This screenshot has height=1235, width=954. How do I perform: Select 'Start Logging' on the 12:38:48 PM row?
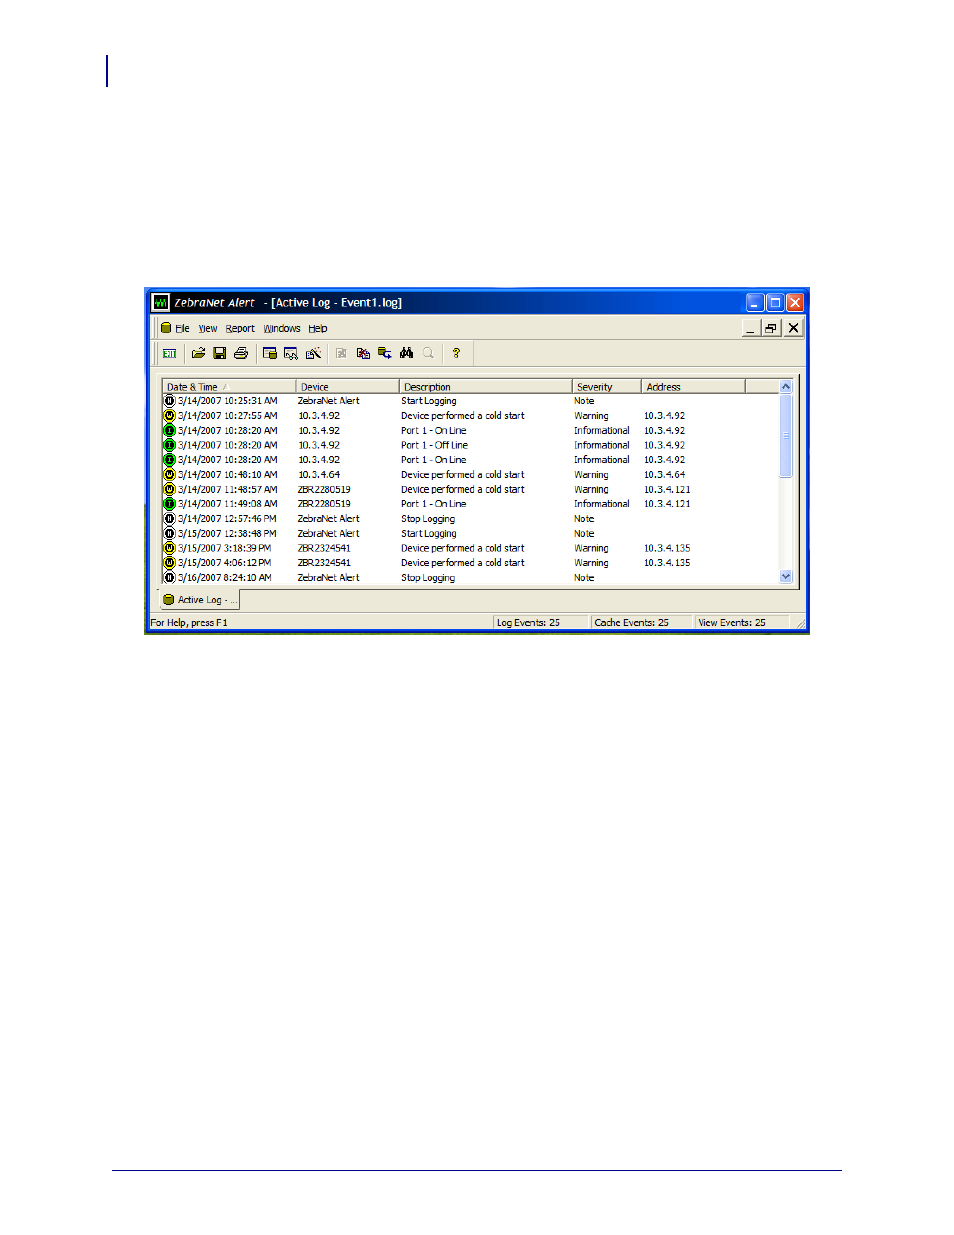[x=429, y=534]
